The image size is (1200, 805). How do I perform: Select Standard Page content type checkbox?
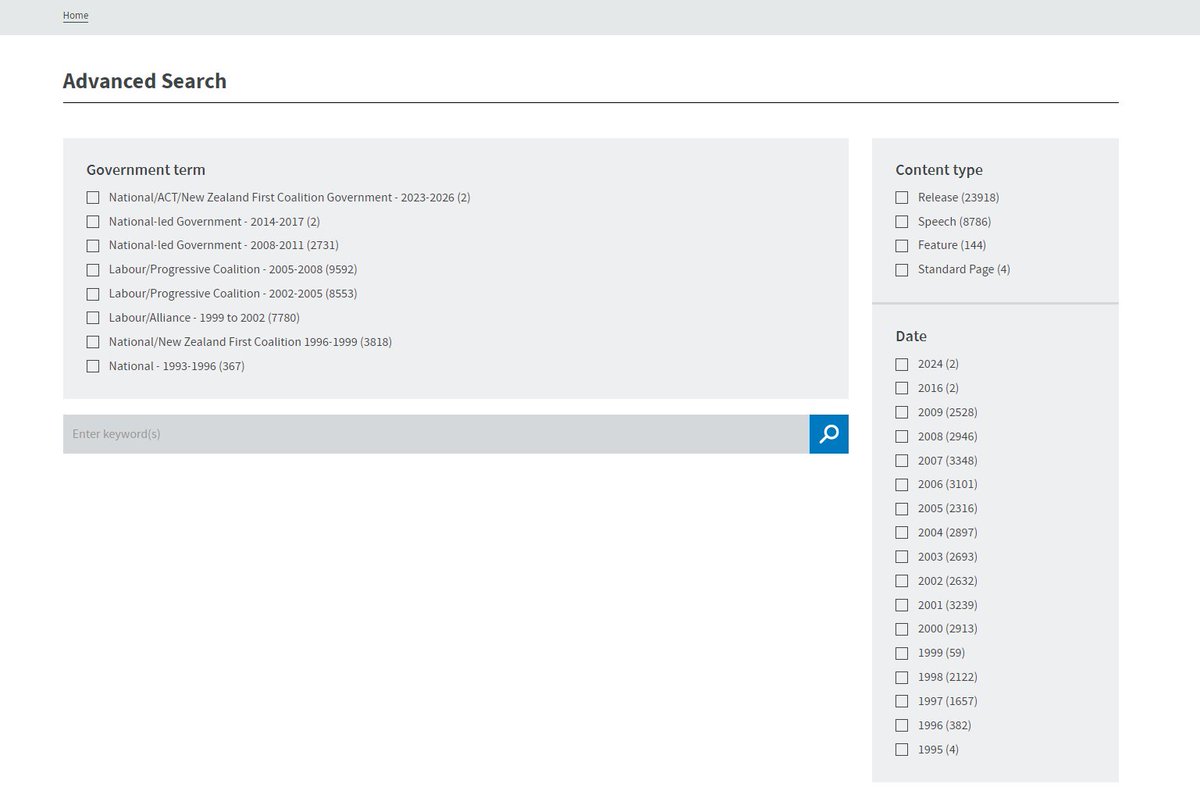[x=902, y=270]
